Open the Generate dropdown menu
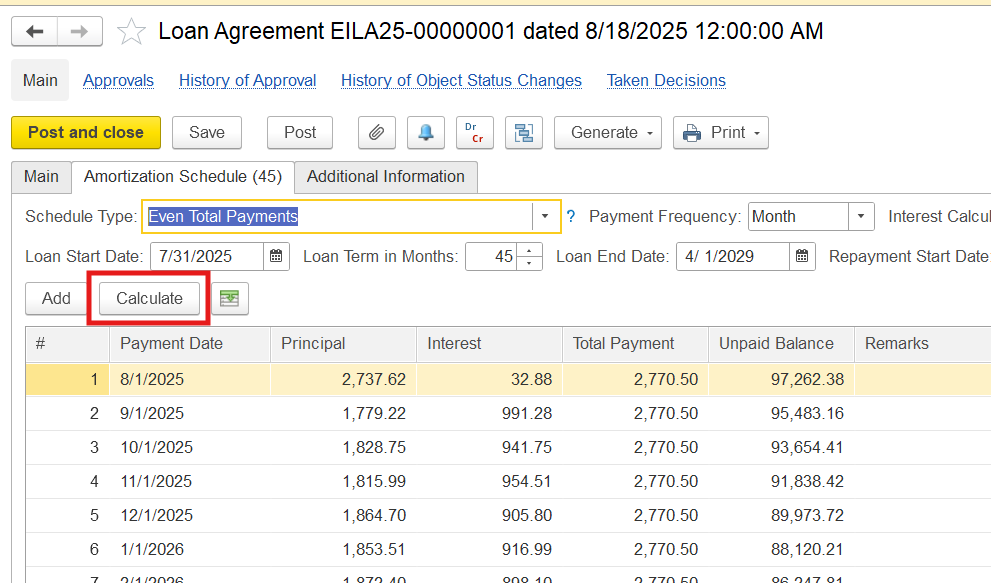Image resolution: width=991 pixels, height=583 pixels. 609,132
